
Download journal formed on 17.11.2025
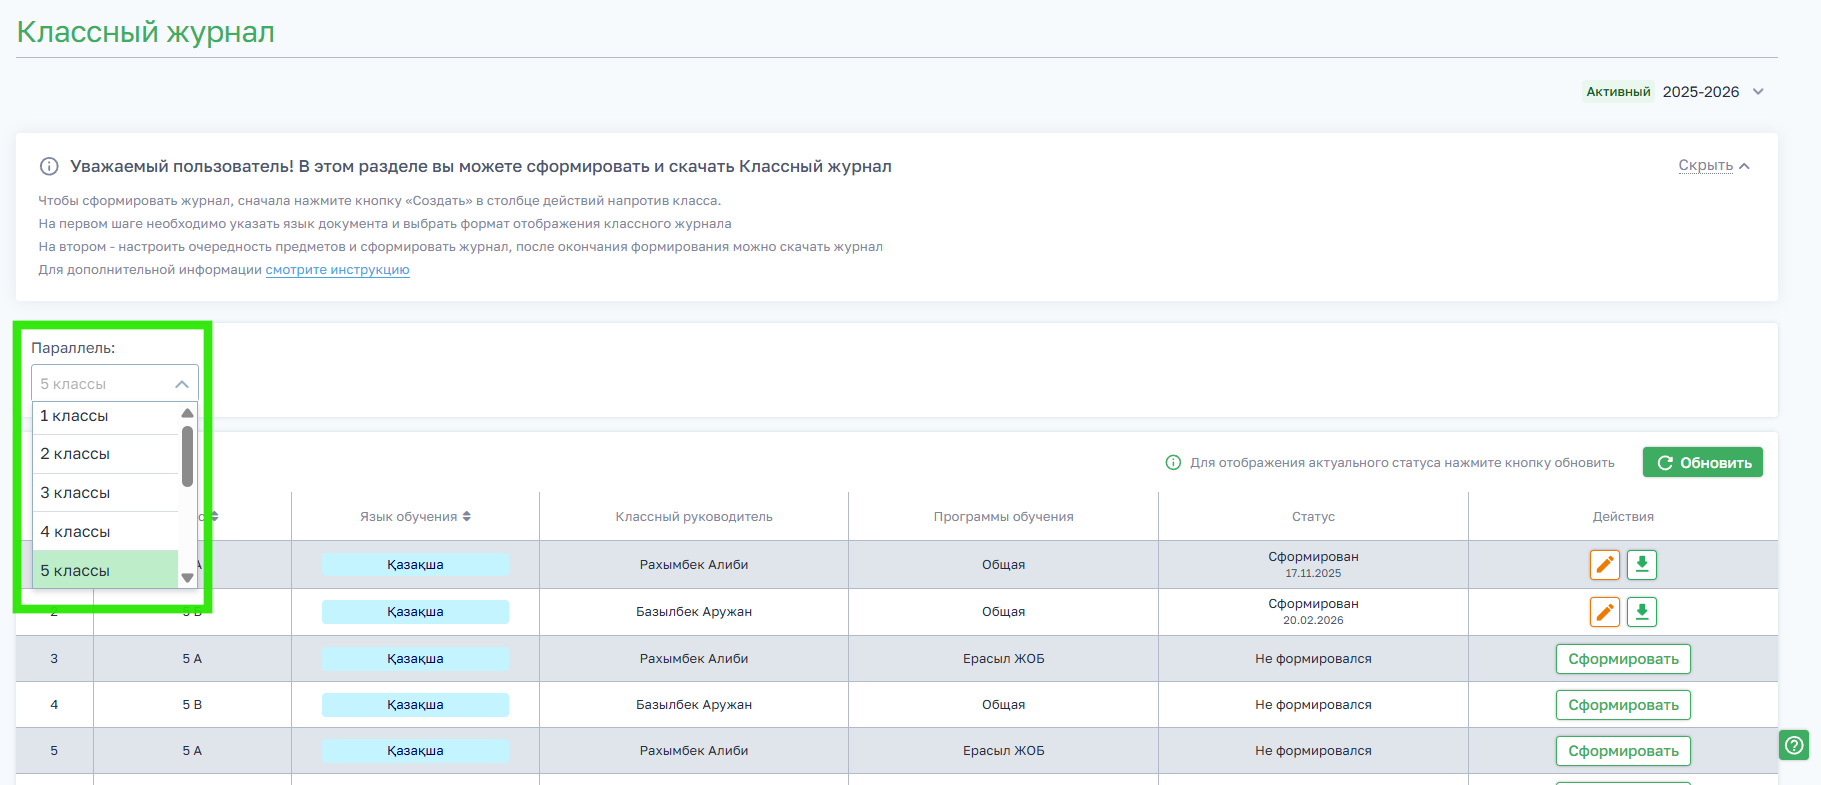(1641, 565)
